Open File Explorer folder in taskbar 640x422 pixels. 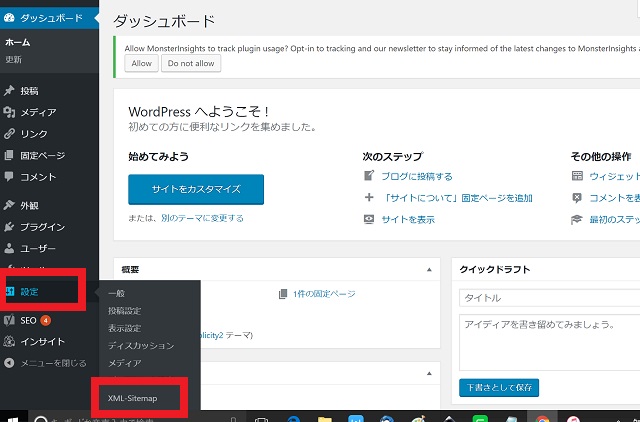coord(325,419)
